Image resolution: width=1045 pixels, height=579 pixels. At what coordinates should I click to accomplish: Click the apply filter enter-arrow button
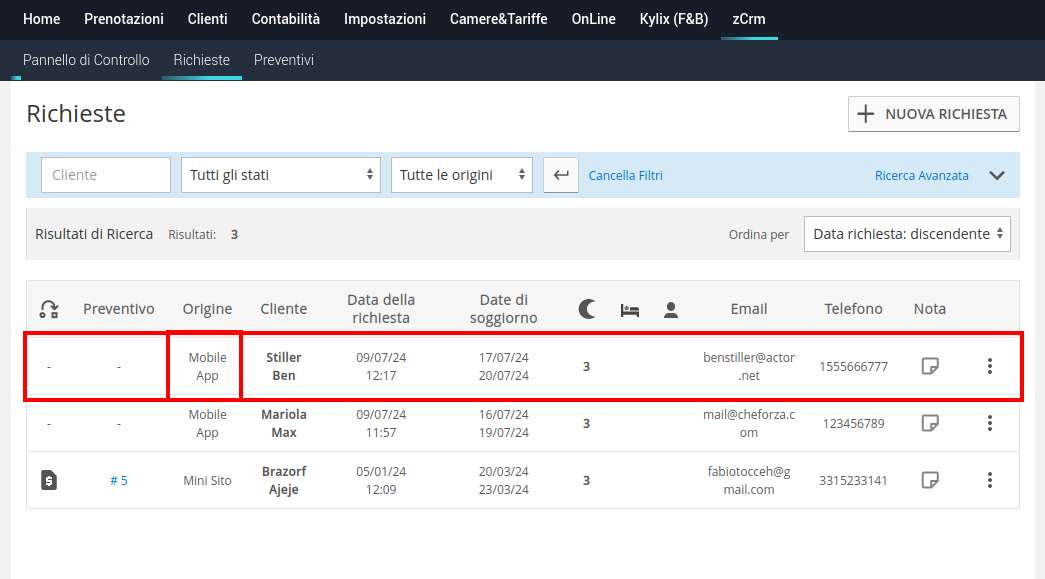click(x=561, y=175)
